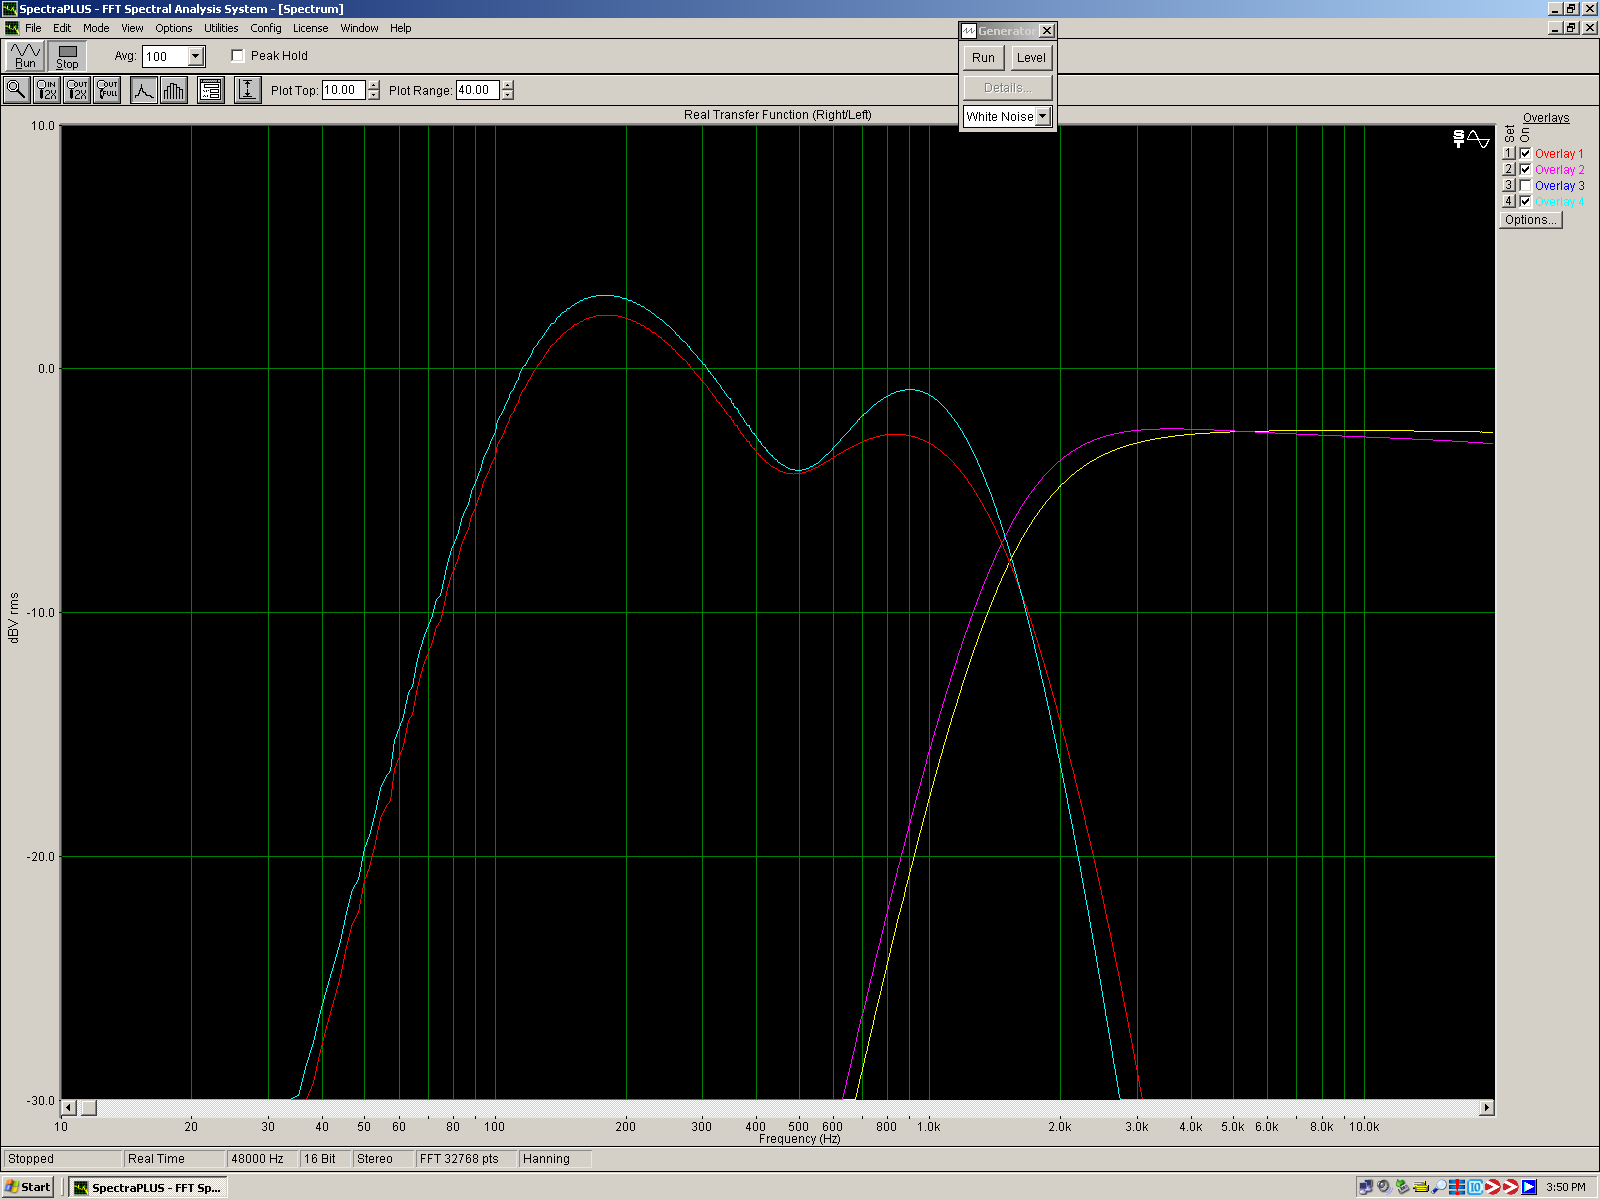1600x1200 pixels.
Task: Click the Zoom In 2X icon
Action: (47, 90)
